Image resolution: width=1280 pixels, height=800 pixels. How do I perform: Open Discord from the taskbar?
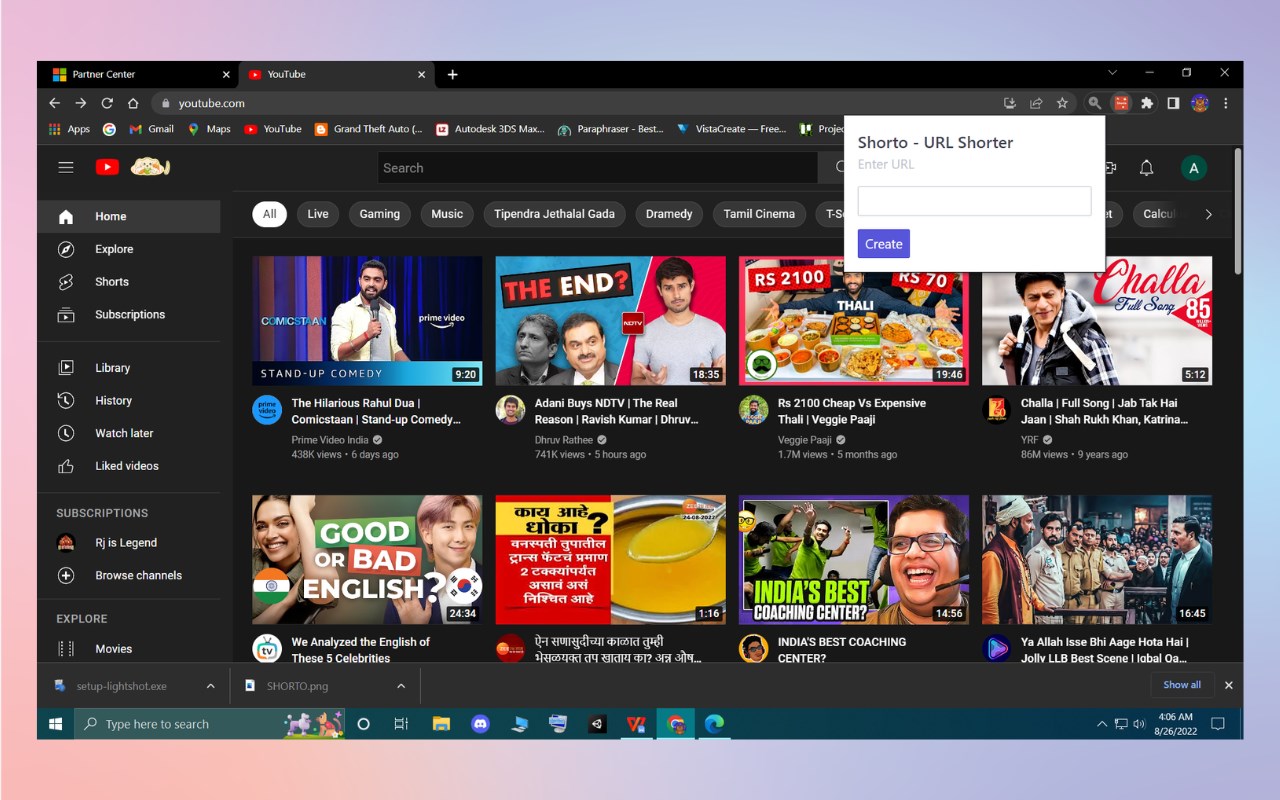[x=480, y=724]
